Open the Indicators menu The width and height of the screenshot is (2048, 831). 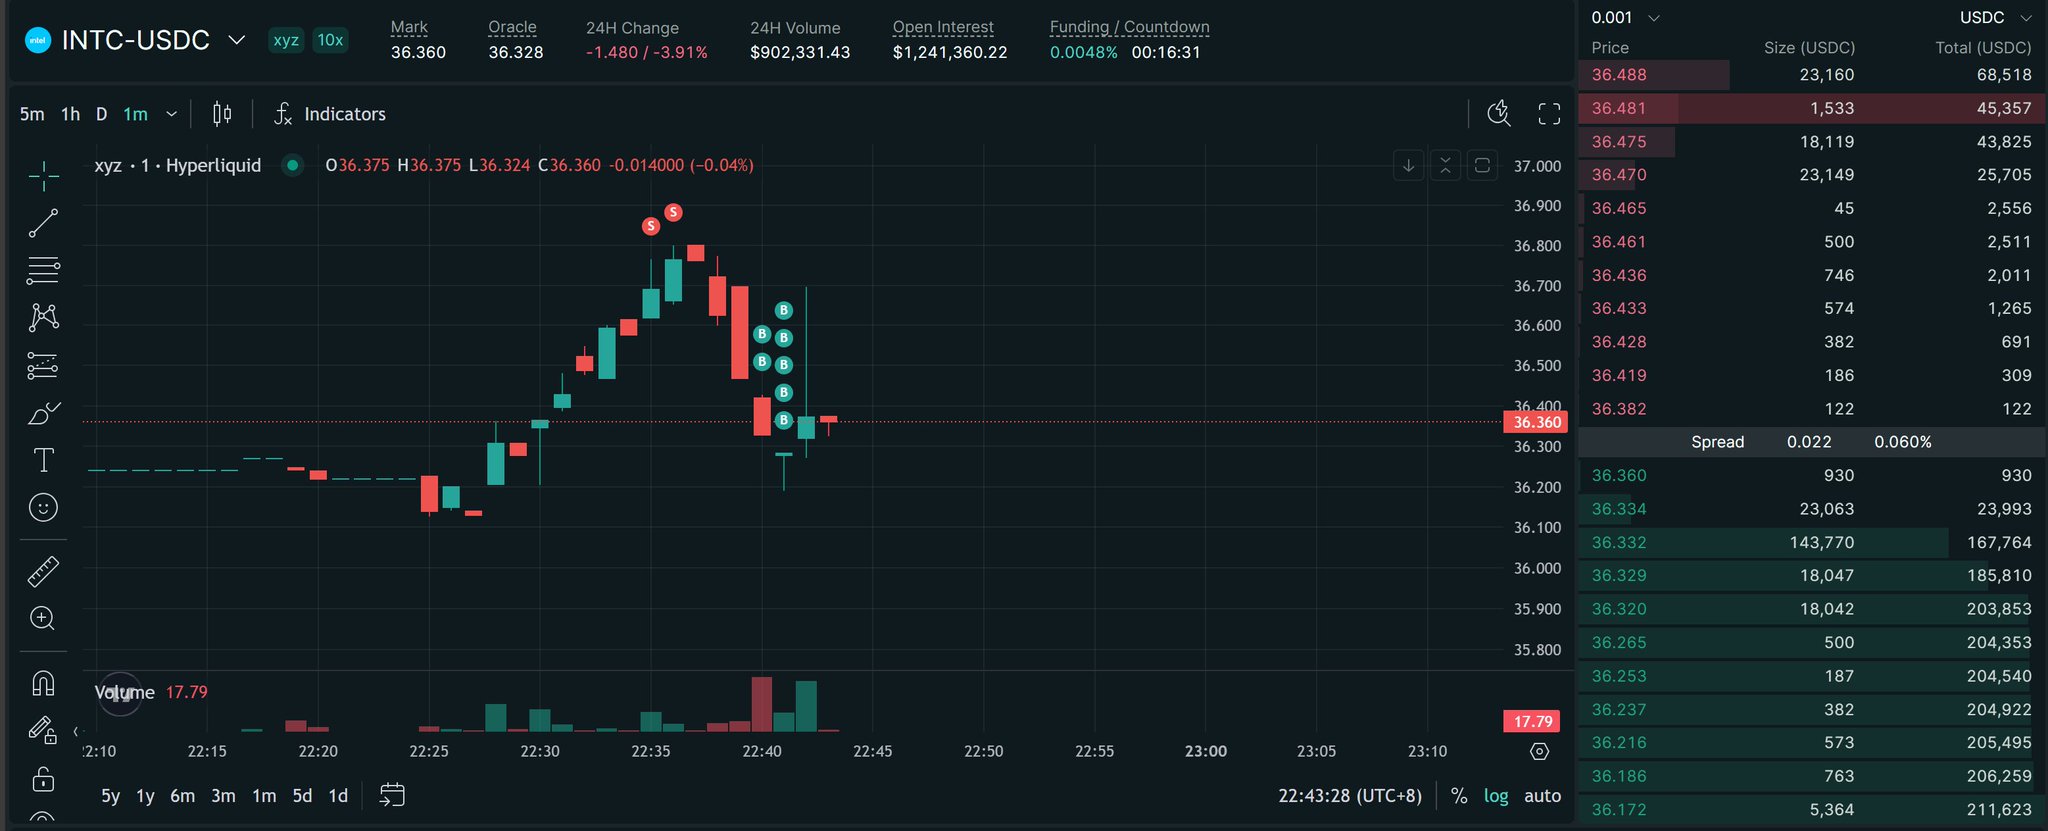(330, 114)
